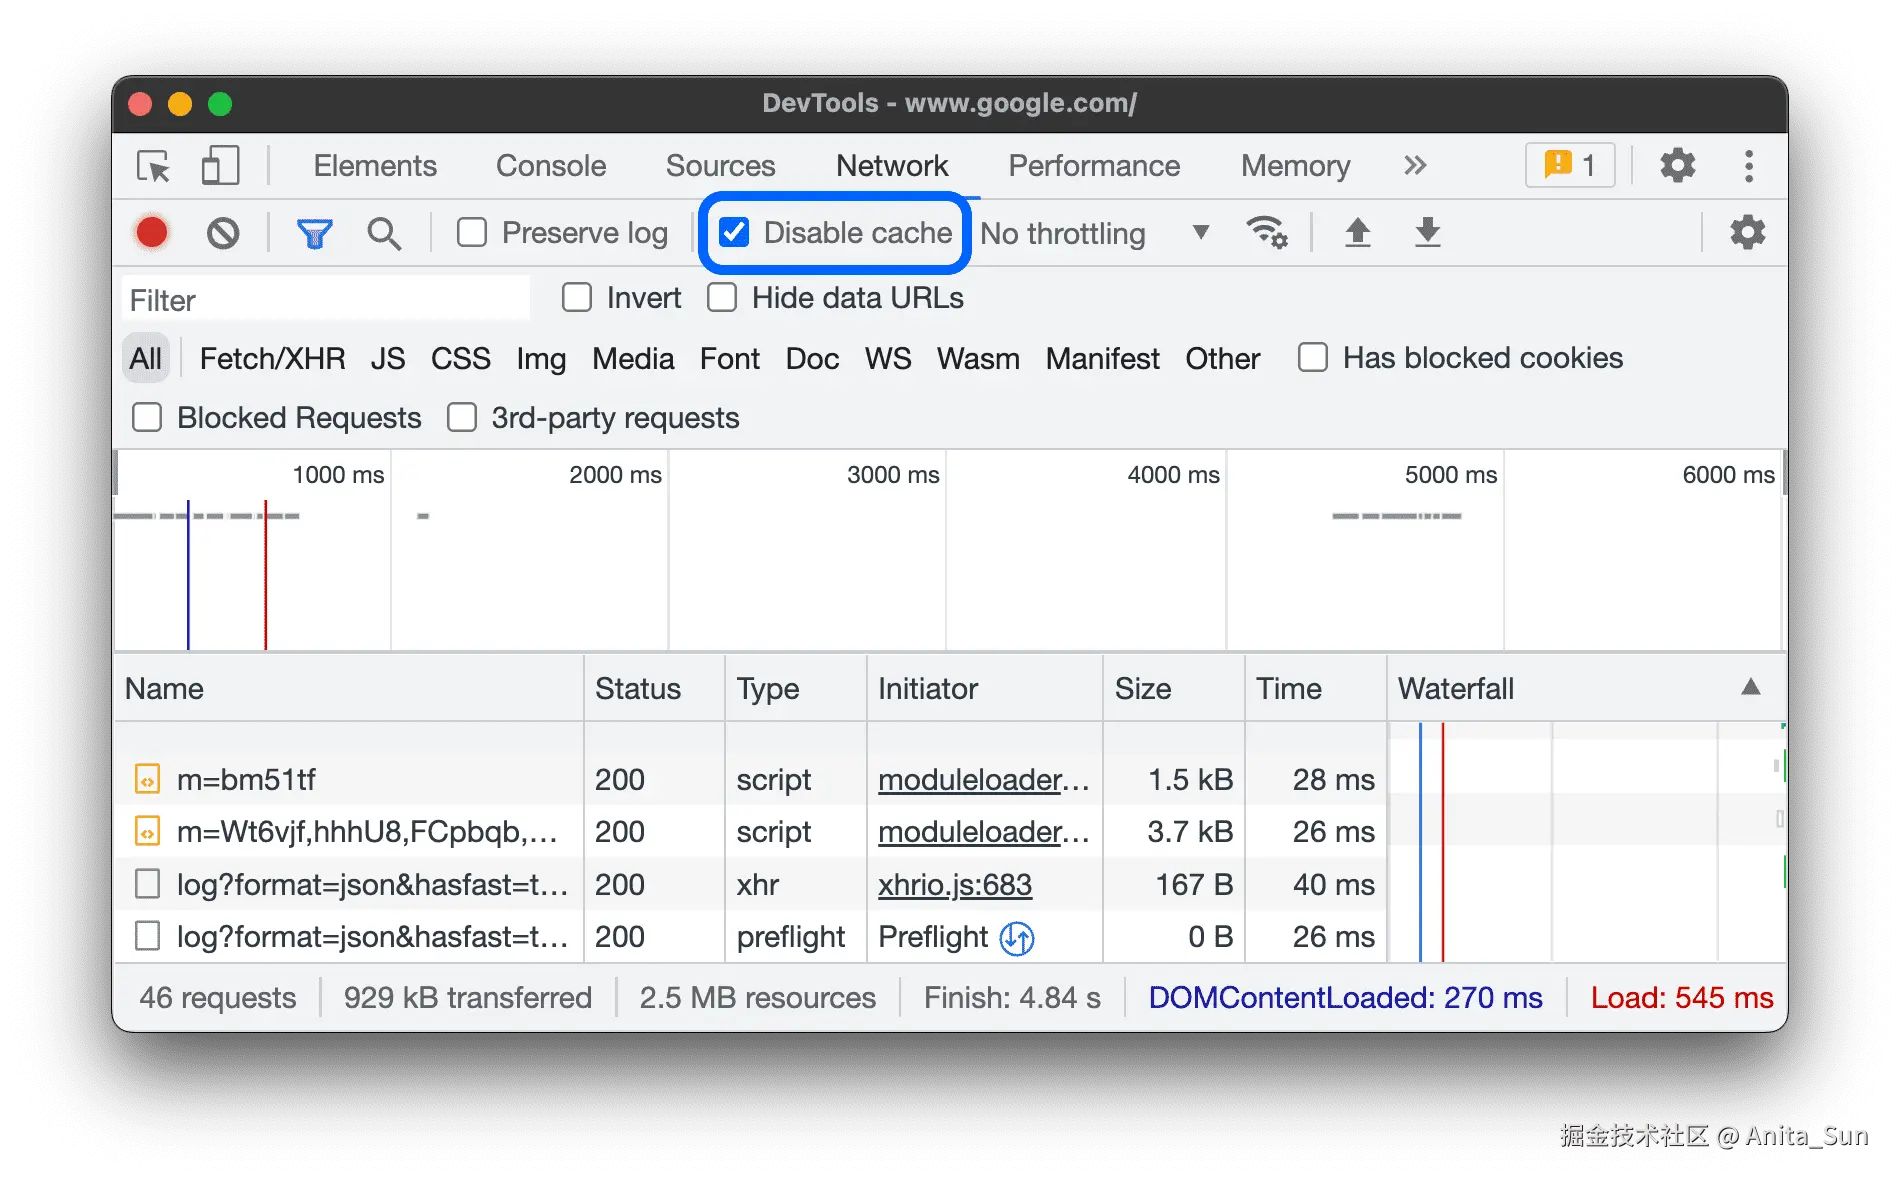
Task: Filter by Fetch/XHR requests
Action: 272,359
